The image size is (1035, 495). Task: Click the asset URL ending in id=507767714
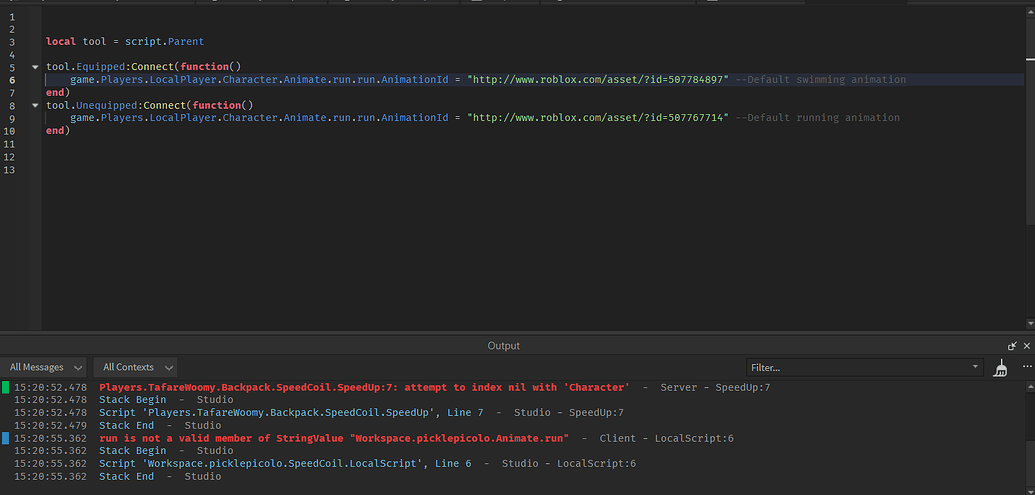click(598, 118)
